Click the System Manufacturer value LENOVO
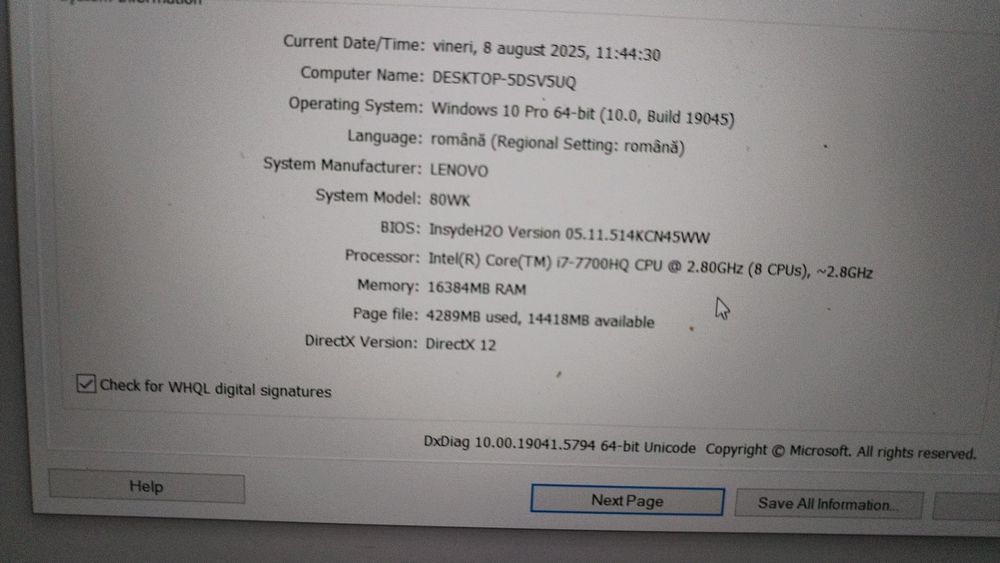The width and height of the screenshot is (1000, 563). [x=459, y=170]
